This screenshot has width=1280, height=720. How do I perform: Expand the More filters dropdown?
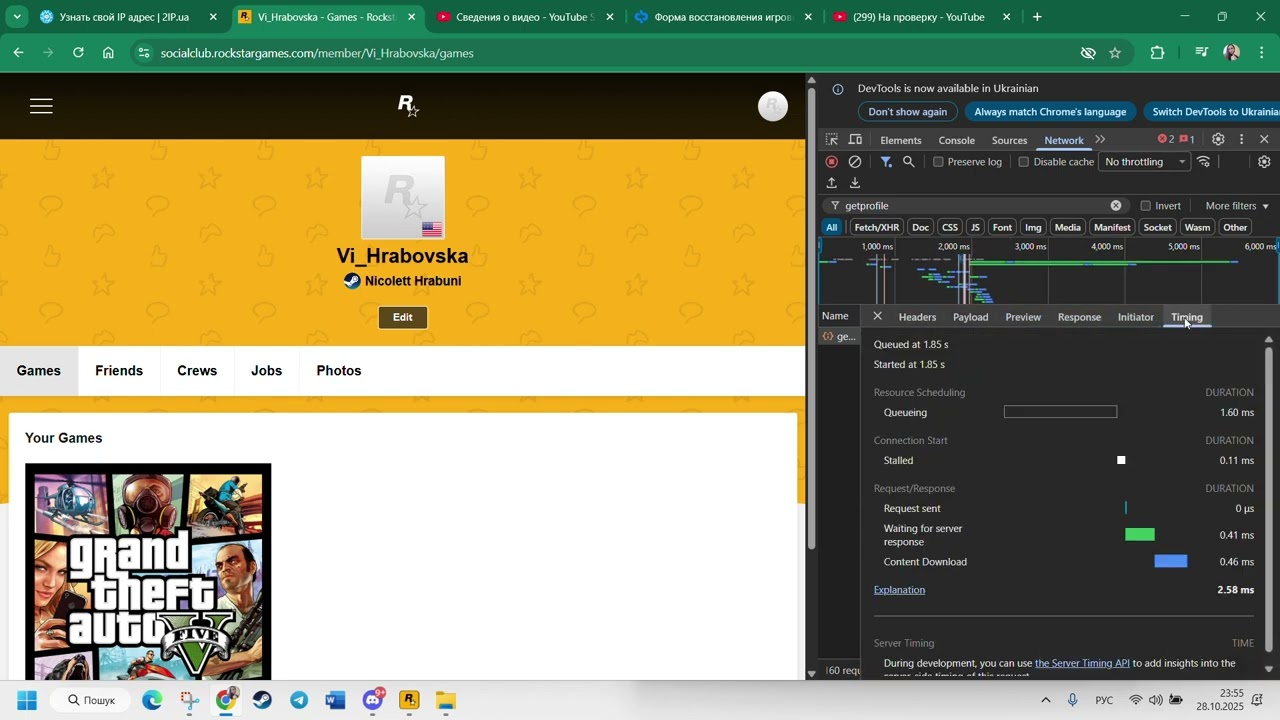pyautogui.click(x=1237, y=206)
